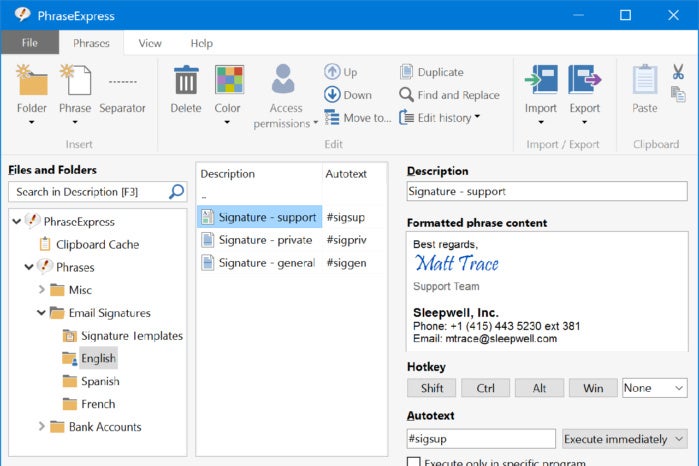Click the Signature - general document icon
This screenshot has height=466, width=699.
(x=207, y=263)
